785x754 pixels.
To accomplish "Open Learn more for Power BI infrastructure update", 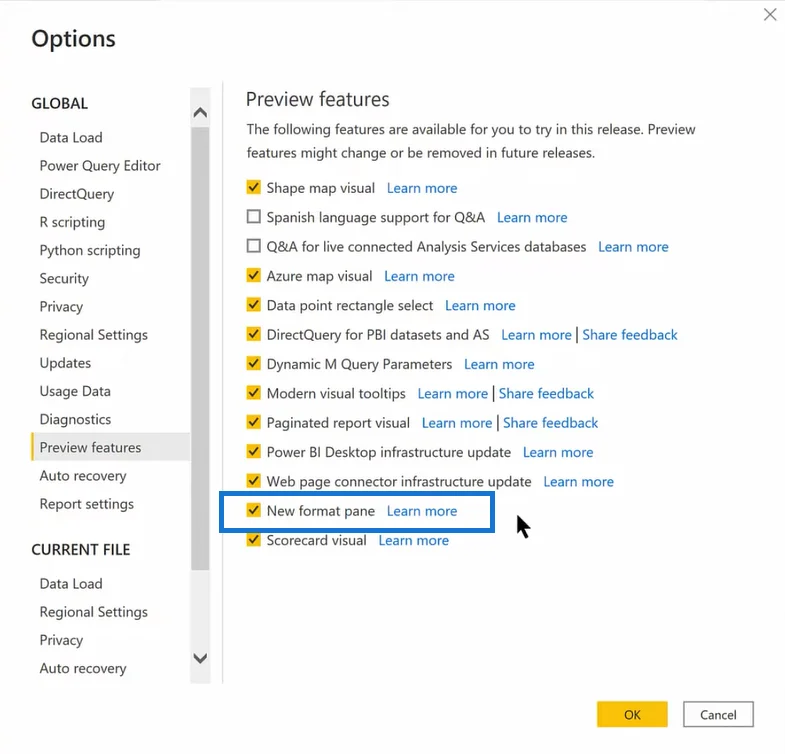I will click(558, 453).
